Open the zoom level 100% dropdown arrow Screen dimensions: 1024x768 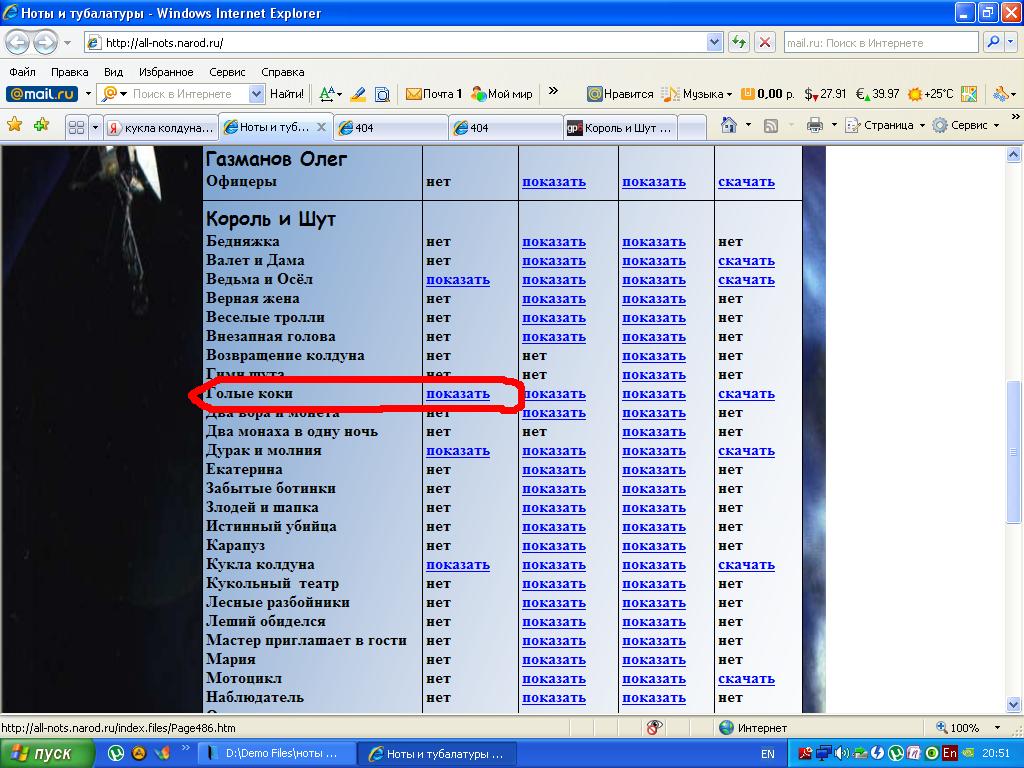point(997,728)
